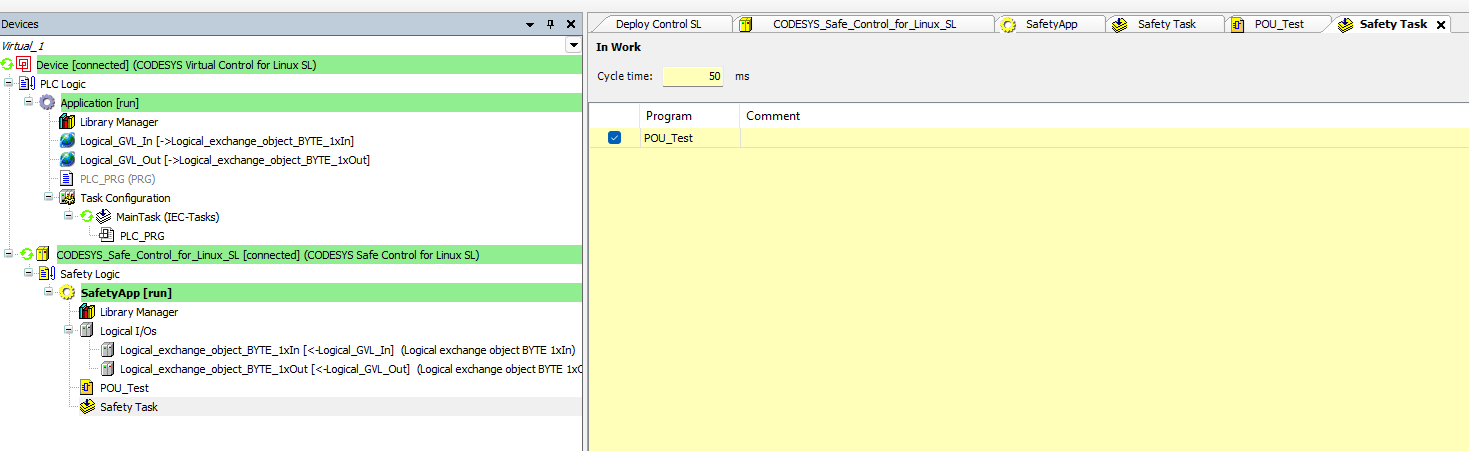Click the Safety Task icon in the tree
This screenshot has height=451, width=1469.
pyautogui.click(x=87, y=407)
